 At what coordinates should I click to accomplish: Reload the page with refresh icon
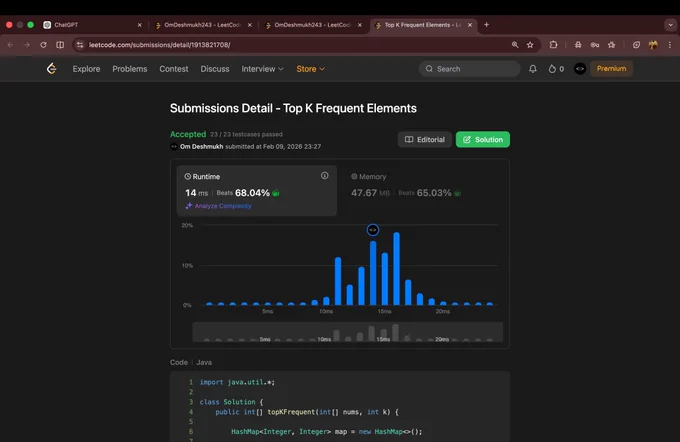click(x=43, y=45)
